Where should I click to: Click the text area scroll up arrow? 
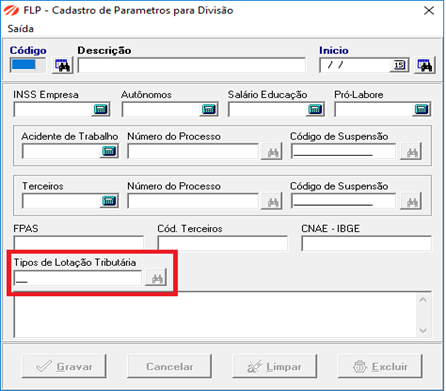[423, 300]
